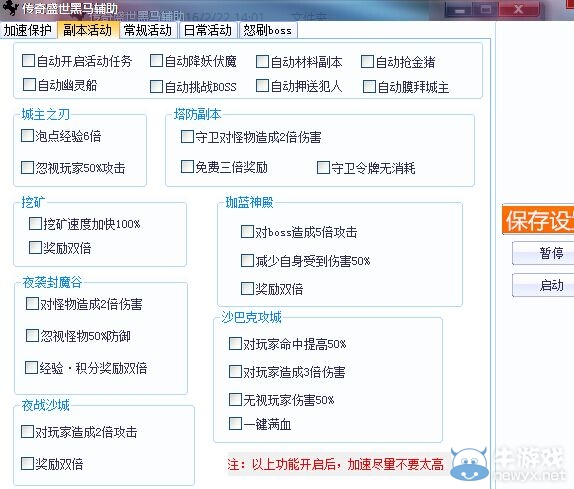Enable 泡点经验6倍 checkbox
574x489 pixels.
point(27,135)
